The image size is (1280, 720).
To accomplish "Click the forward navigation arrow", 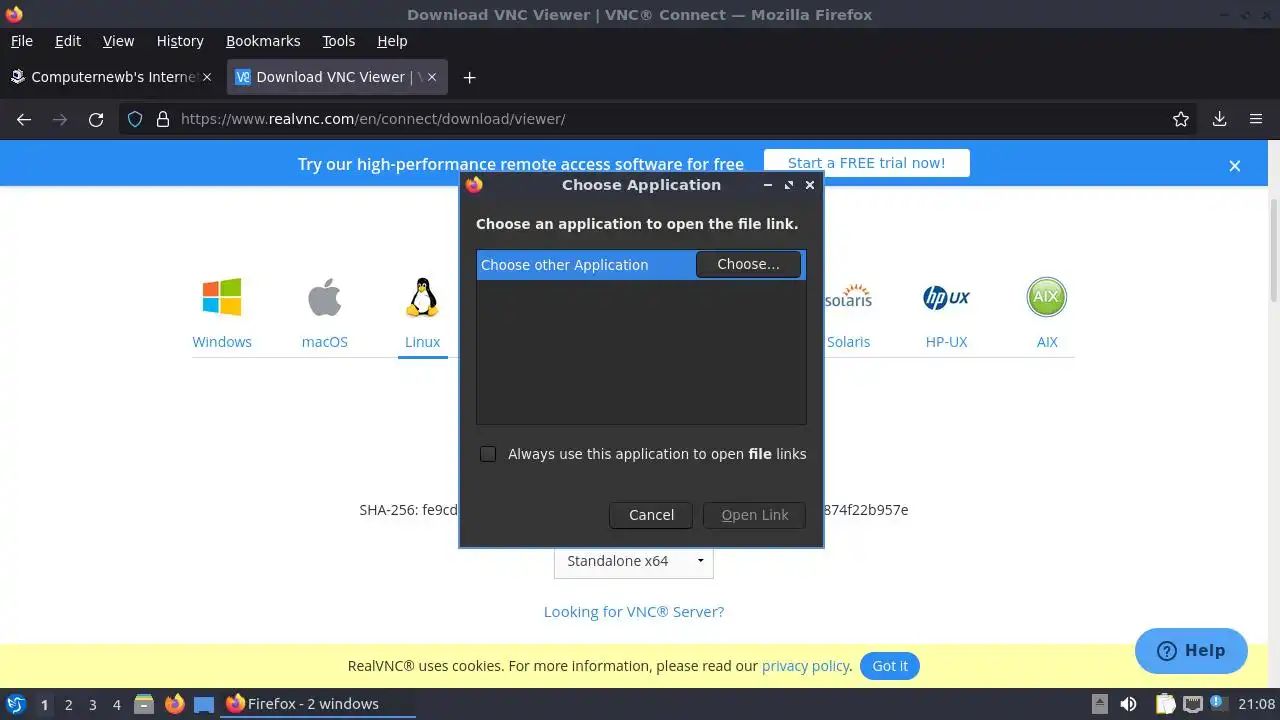I will click(x=60, y=119).
